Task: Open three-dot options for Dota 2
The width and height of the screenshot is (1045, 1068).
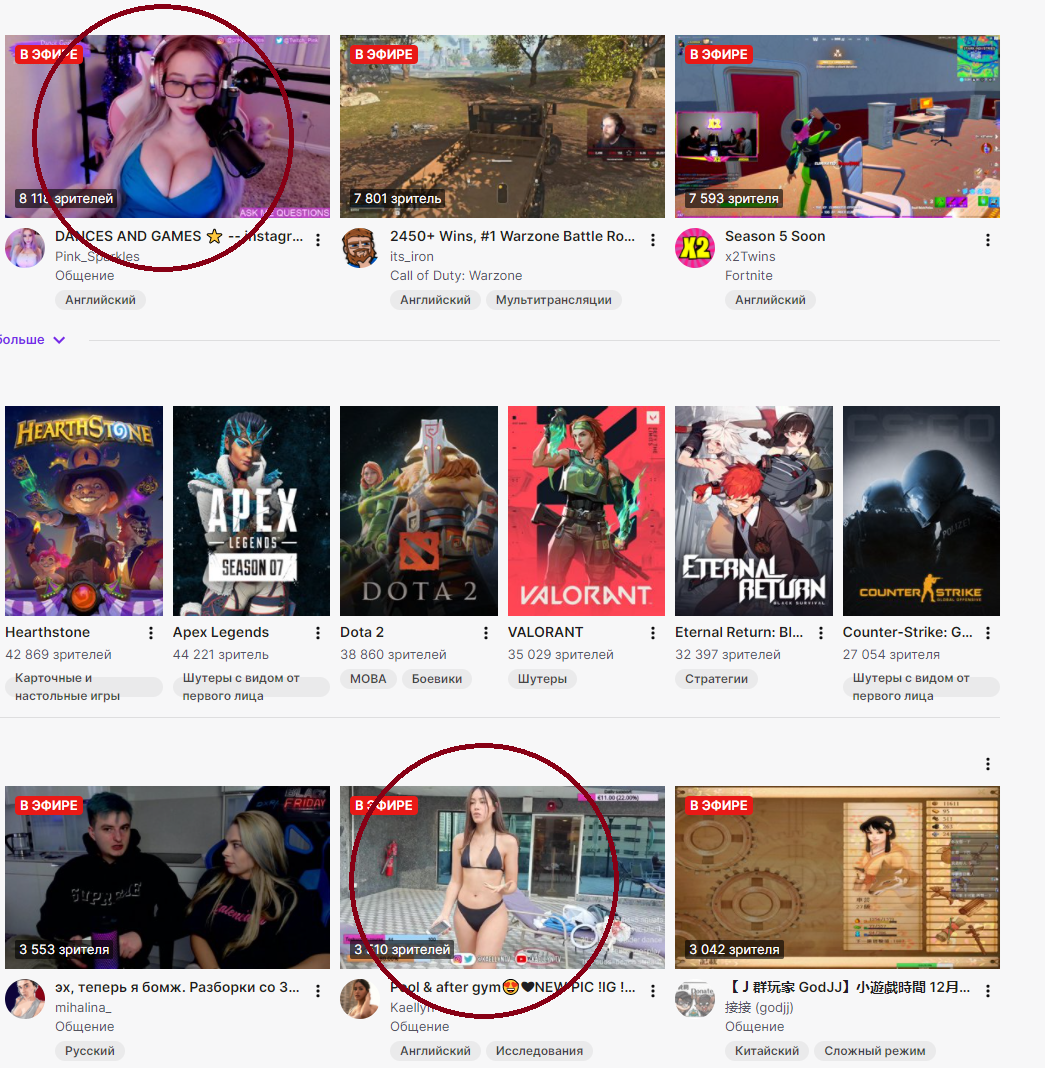Action: [x=486, y=633]
